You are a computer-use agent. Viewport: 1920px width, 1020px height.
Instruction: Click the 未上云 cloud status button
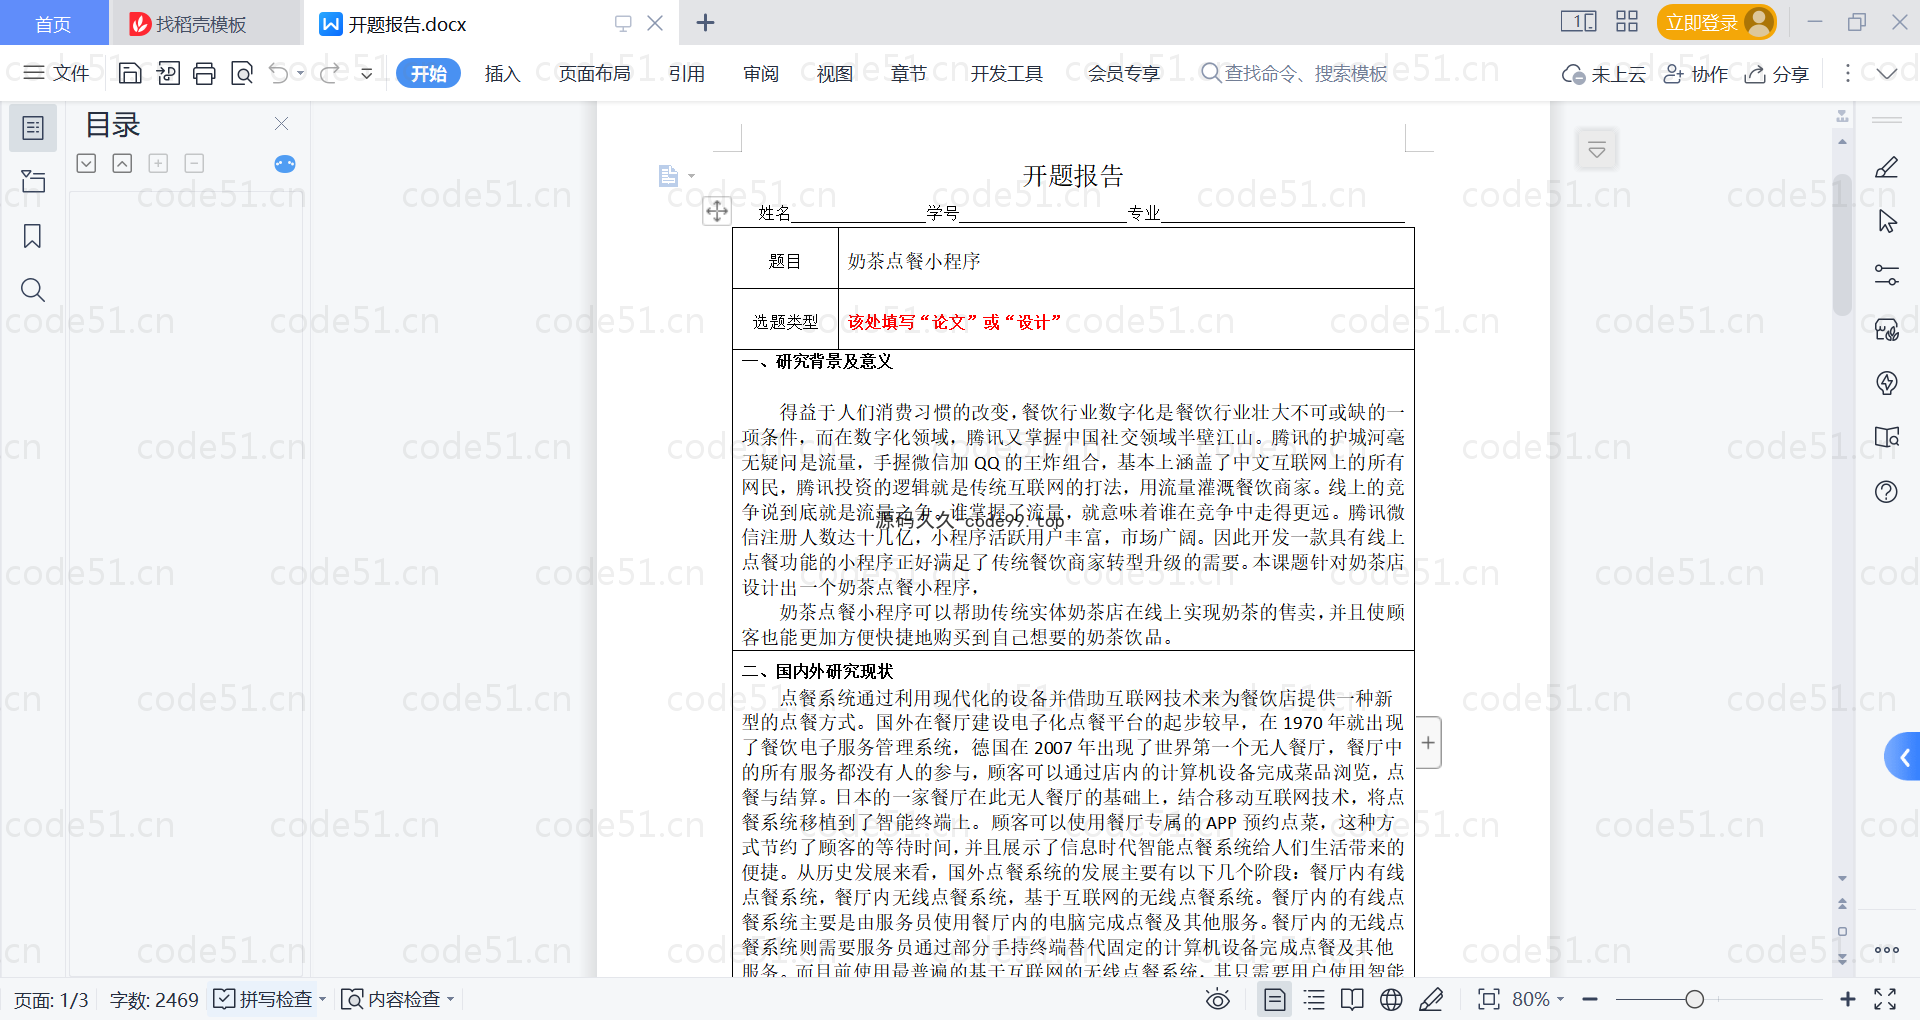[x=1603, y=73]
